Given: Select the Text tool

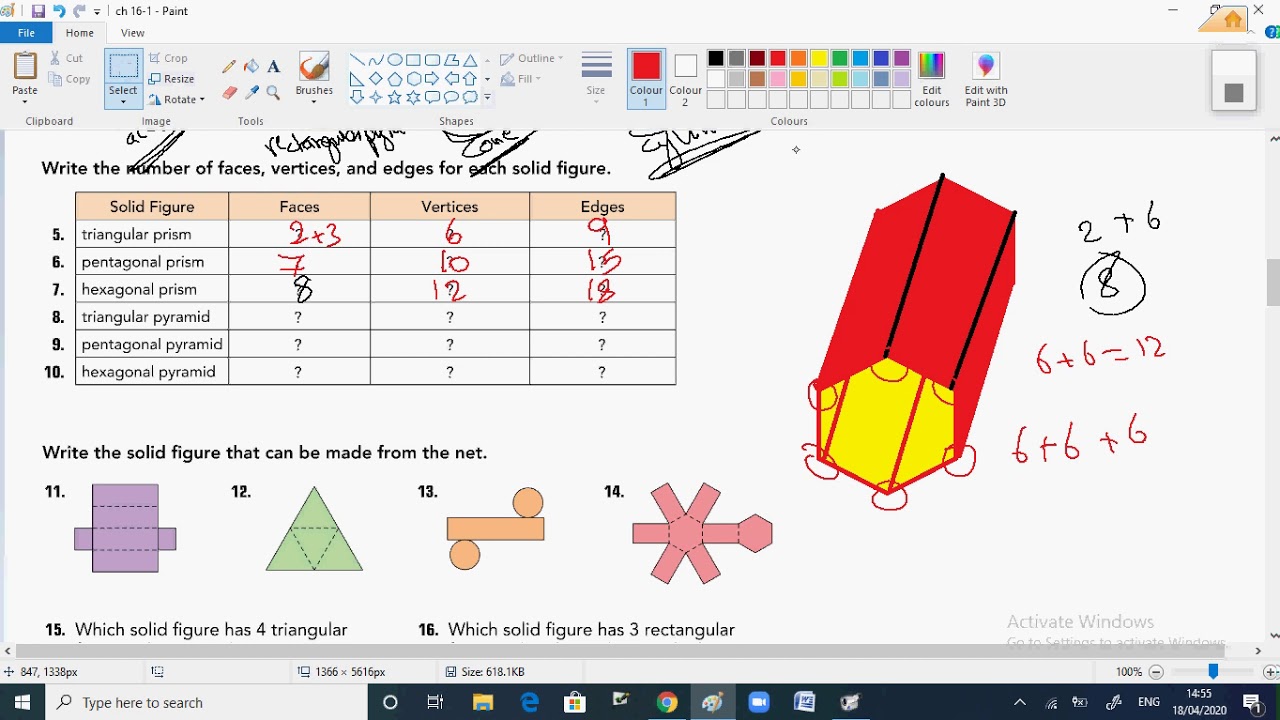Looking at the screenshot, I should click(273, 67).
